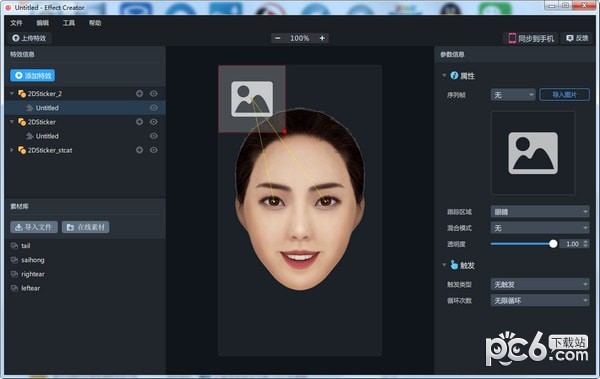Viewport: 600px width, 379px height.
Task: Click the 触发 hand pointer icon
Action: click(x=454, y=265)
